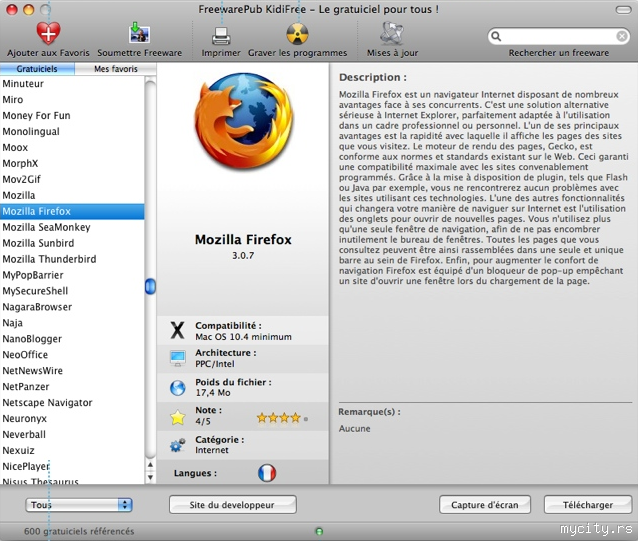
Task: Open the Capture d'écran button
Action: 485,505
